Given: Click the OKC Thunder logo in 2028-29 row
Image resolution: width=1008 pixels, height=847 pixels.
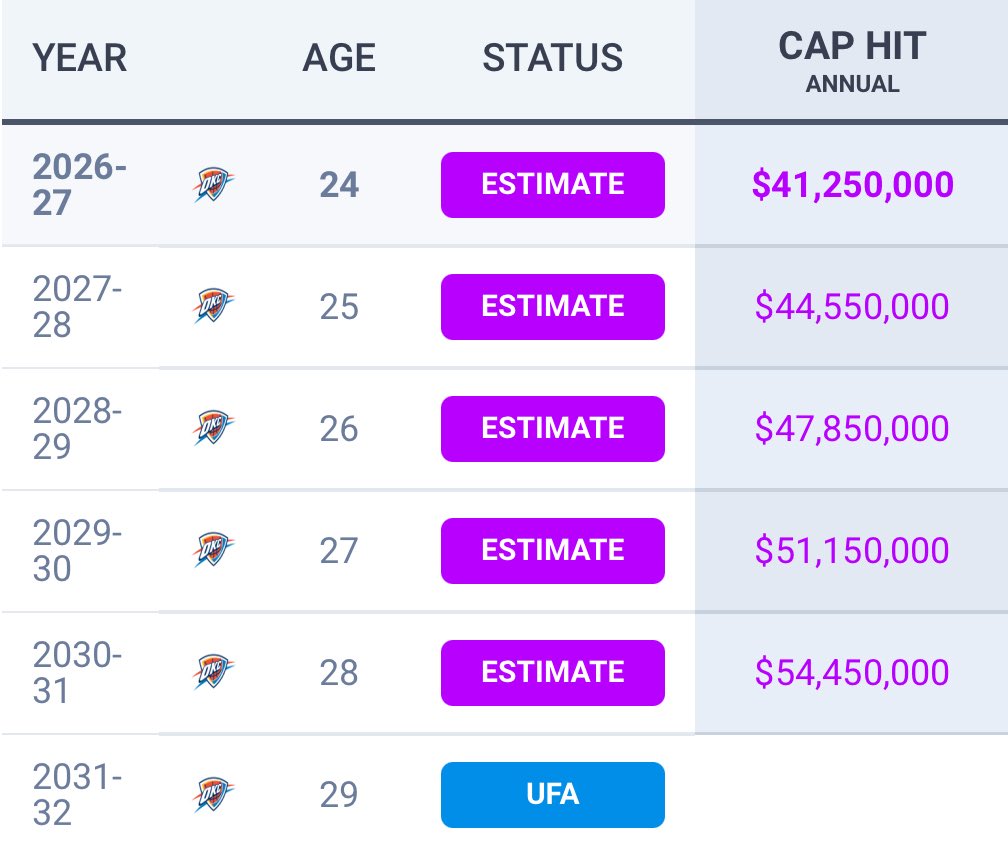Looking at the screenshot, I should click(x=213, y=429).
